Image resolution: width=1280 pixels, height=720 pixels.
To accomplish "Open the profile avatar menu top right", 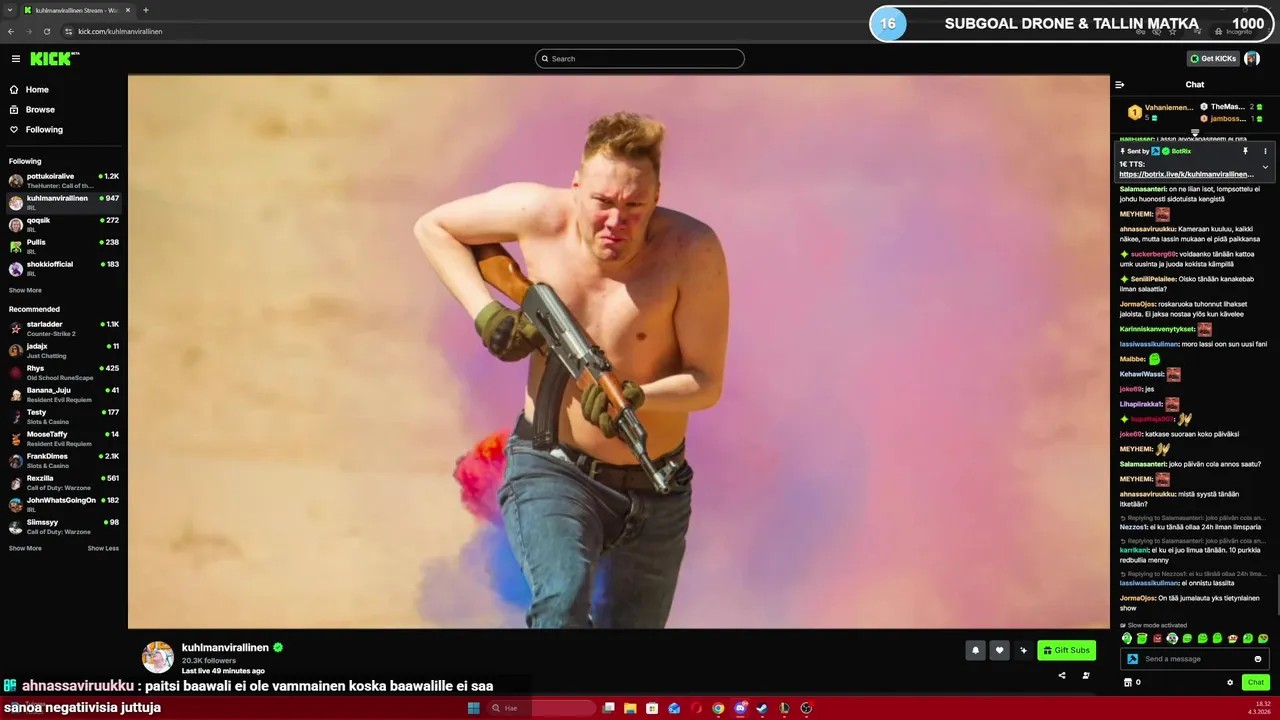I will pos(1252,59).
